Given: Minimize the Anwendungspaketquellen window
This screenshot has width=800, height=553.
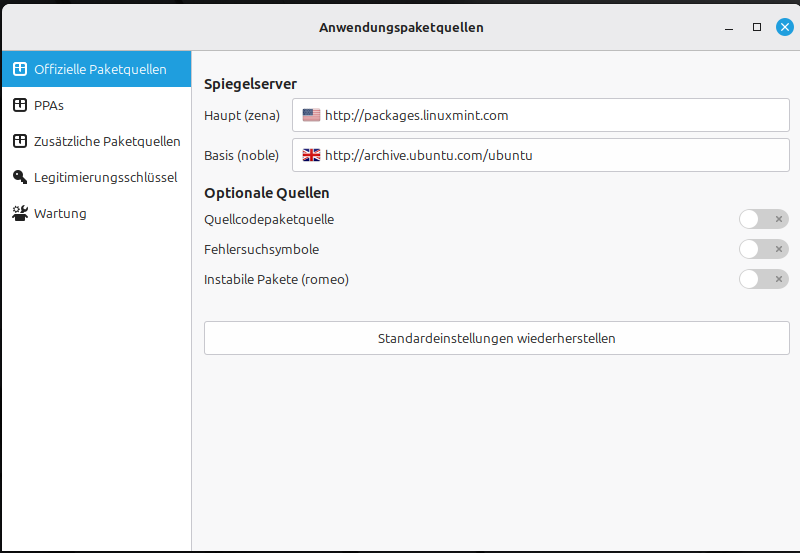Looking at the screenshot, I should coord(729,27).
